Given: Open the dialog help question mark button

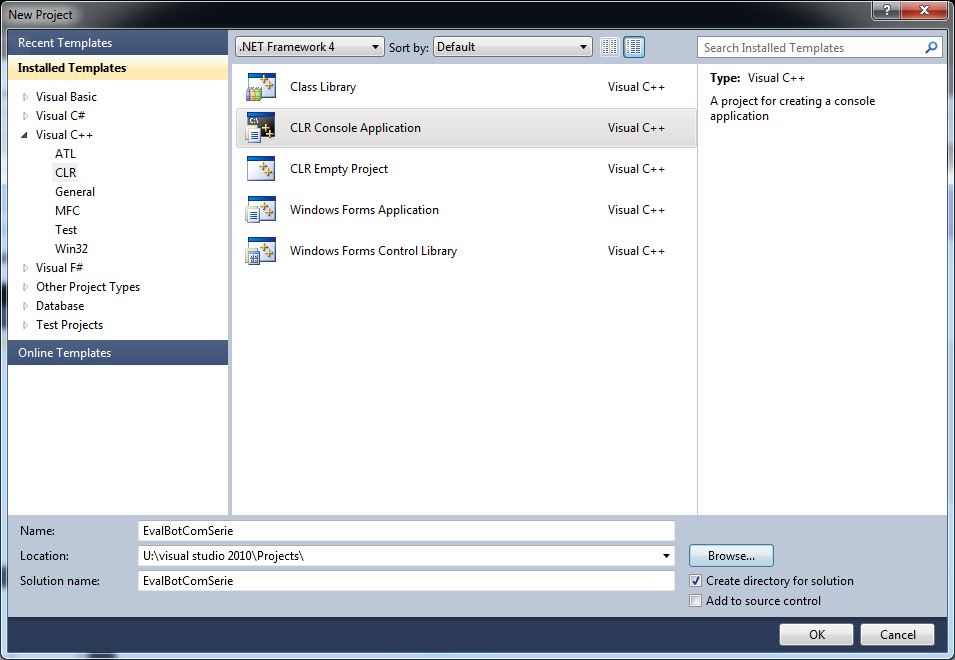Looking at the screenshot, I should coord(887,10).
